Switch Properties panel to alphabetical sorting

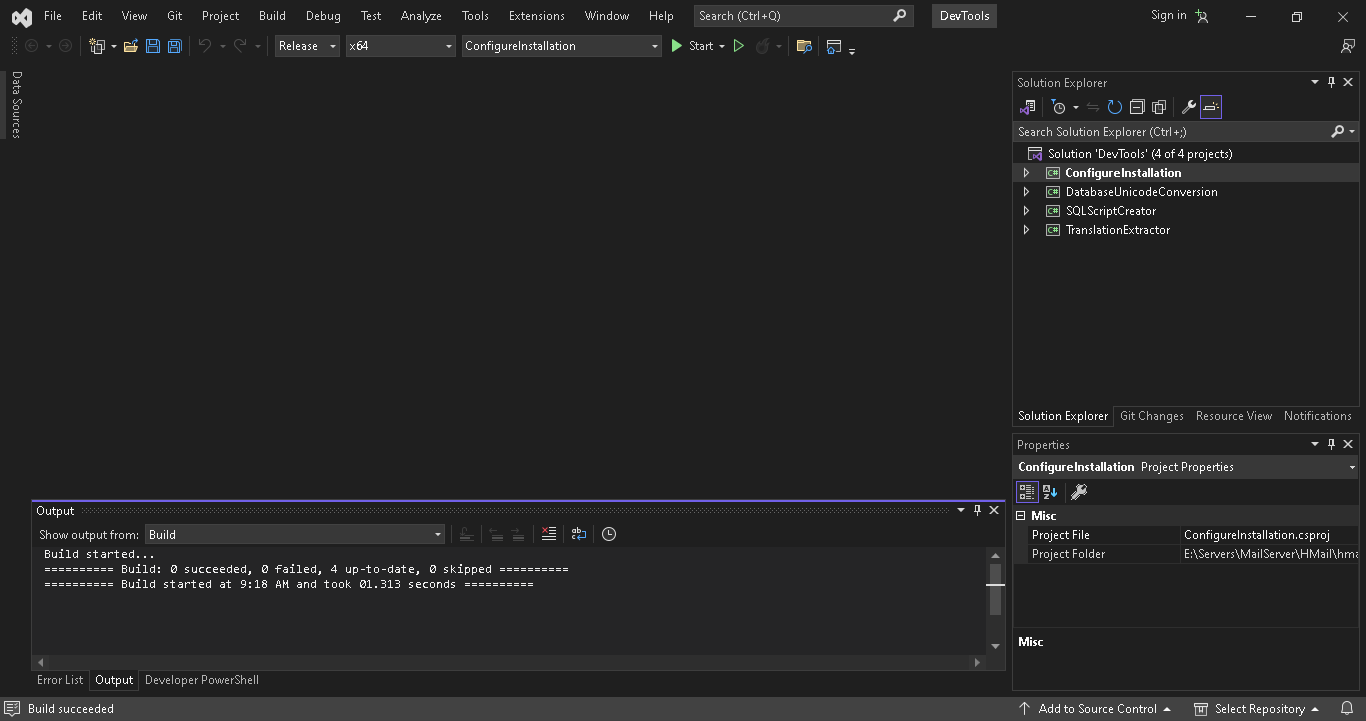(x=1048, y=491)
